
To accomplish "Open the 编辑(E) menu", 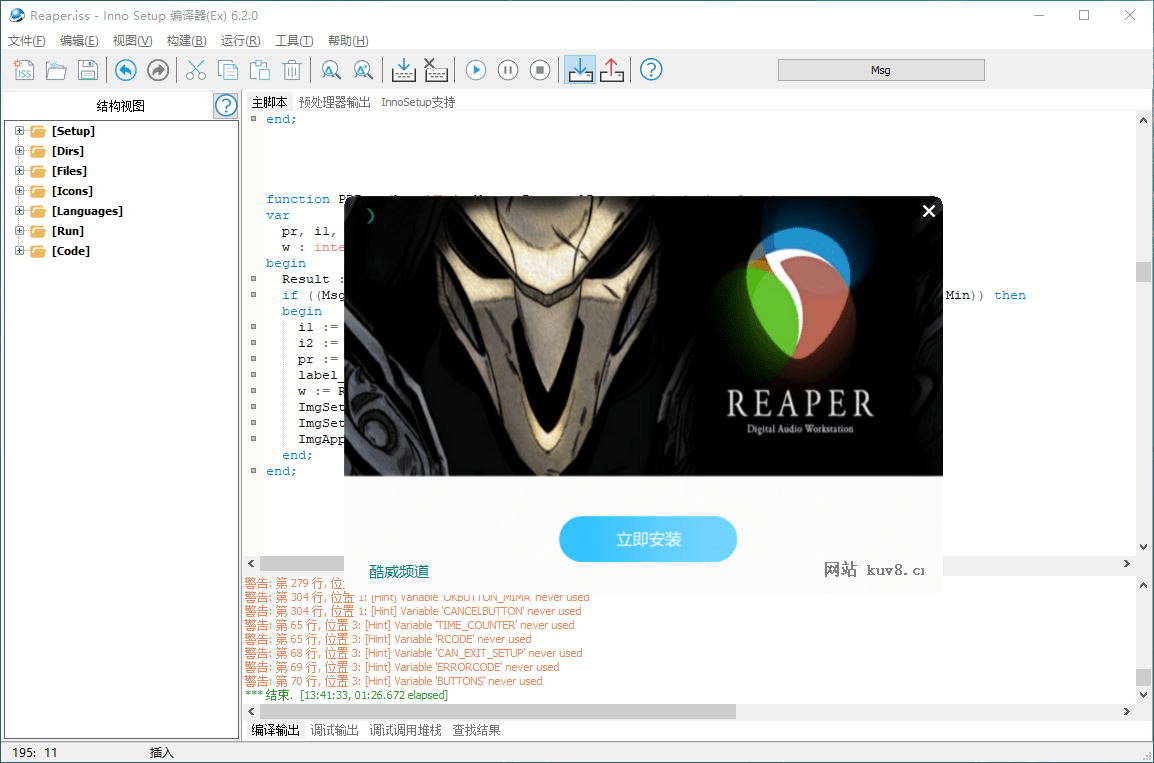I will pyautogui.click(x=79, y=40).
